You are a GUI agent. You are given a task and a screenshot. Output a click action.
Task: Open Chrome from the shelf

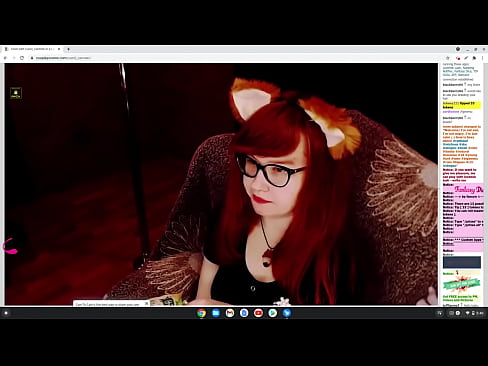(x=201, y=313)
